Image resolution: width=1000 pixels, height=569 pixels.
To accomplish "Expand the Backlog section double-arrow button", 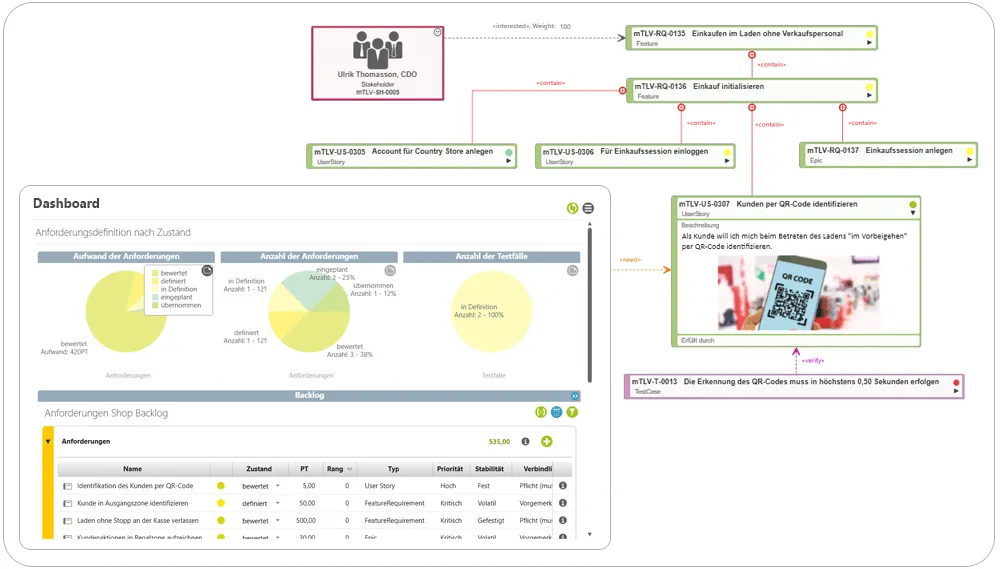I will [x=575, y=396].
